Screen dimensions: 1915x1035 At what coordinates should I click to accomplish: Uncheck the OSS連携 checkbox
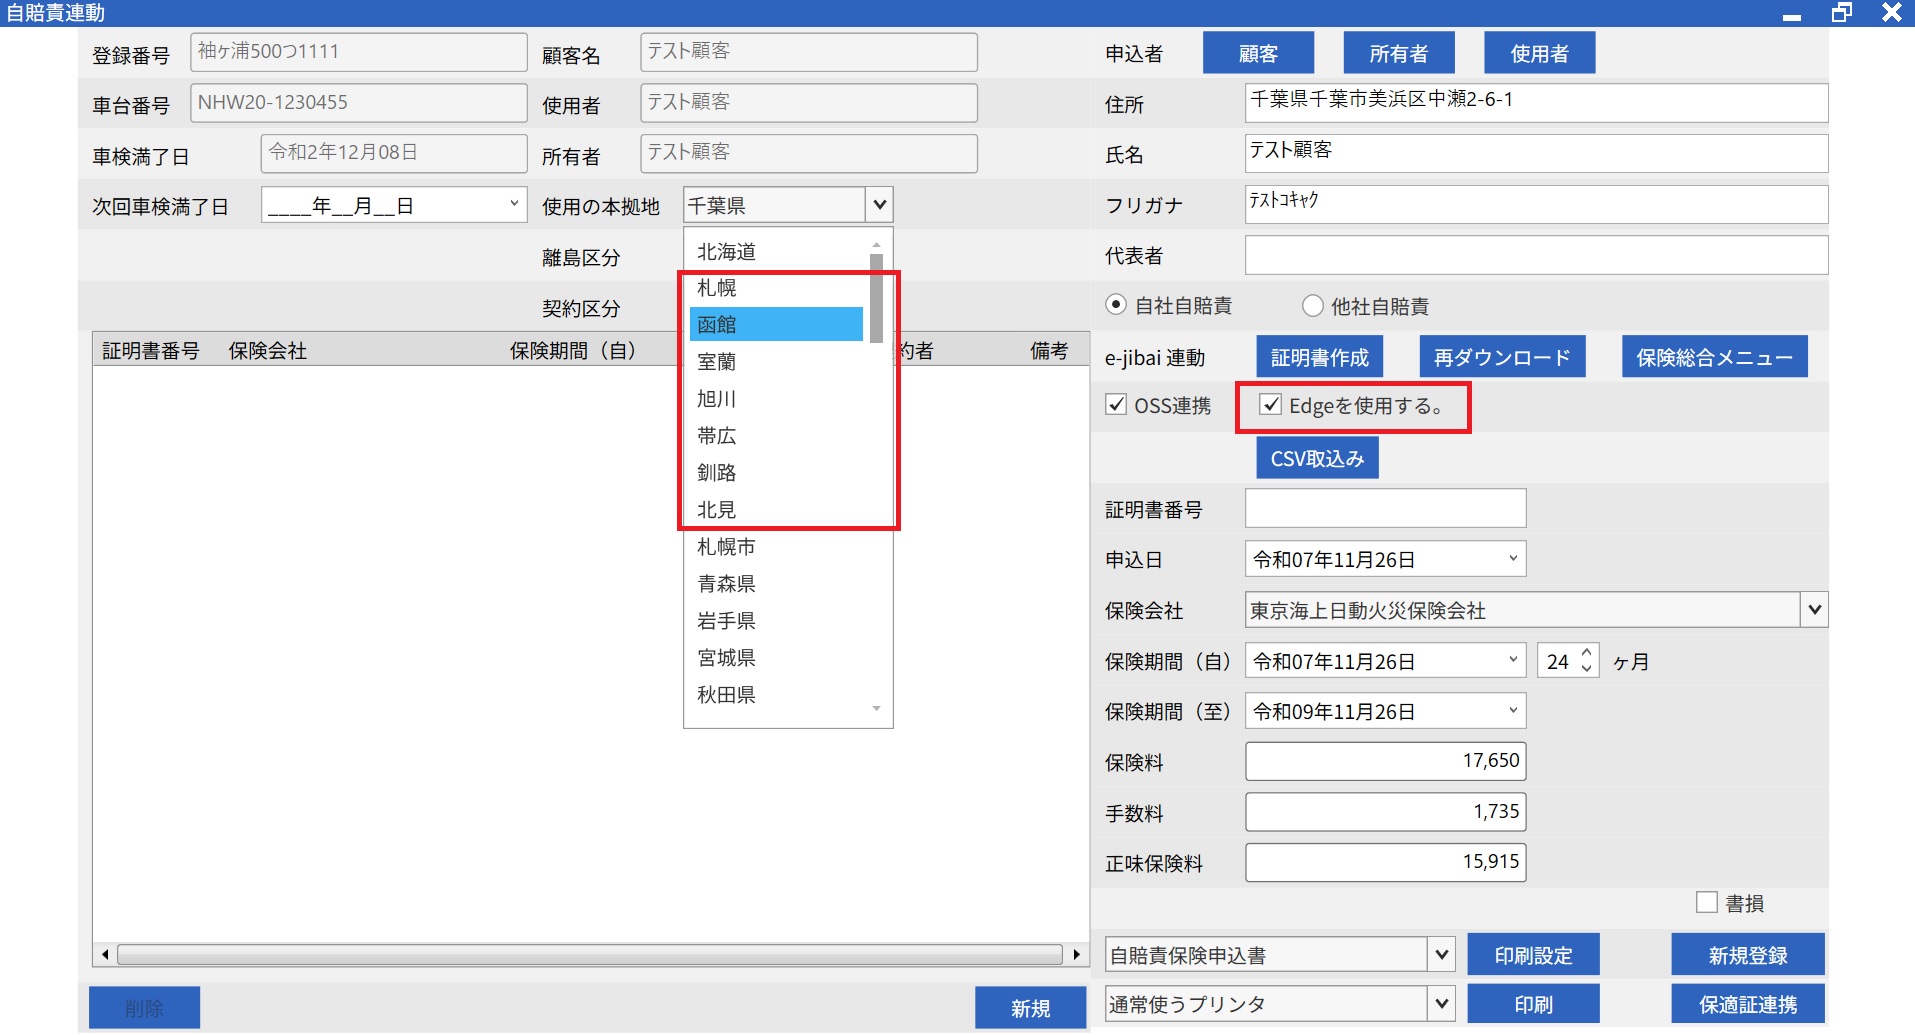[1116, 405]
